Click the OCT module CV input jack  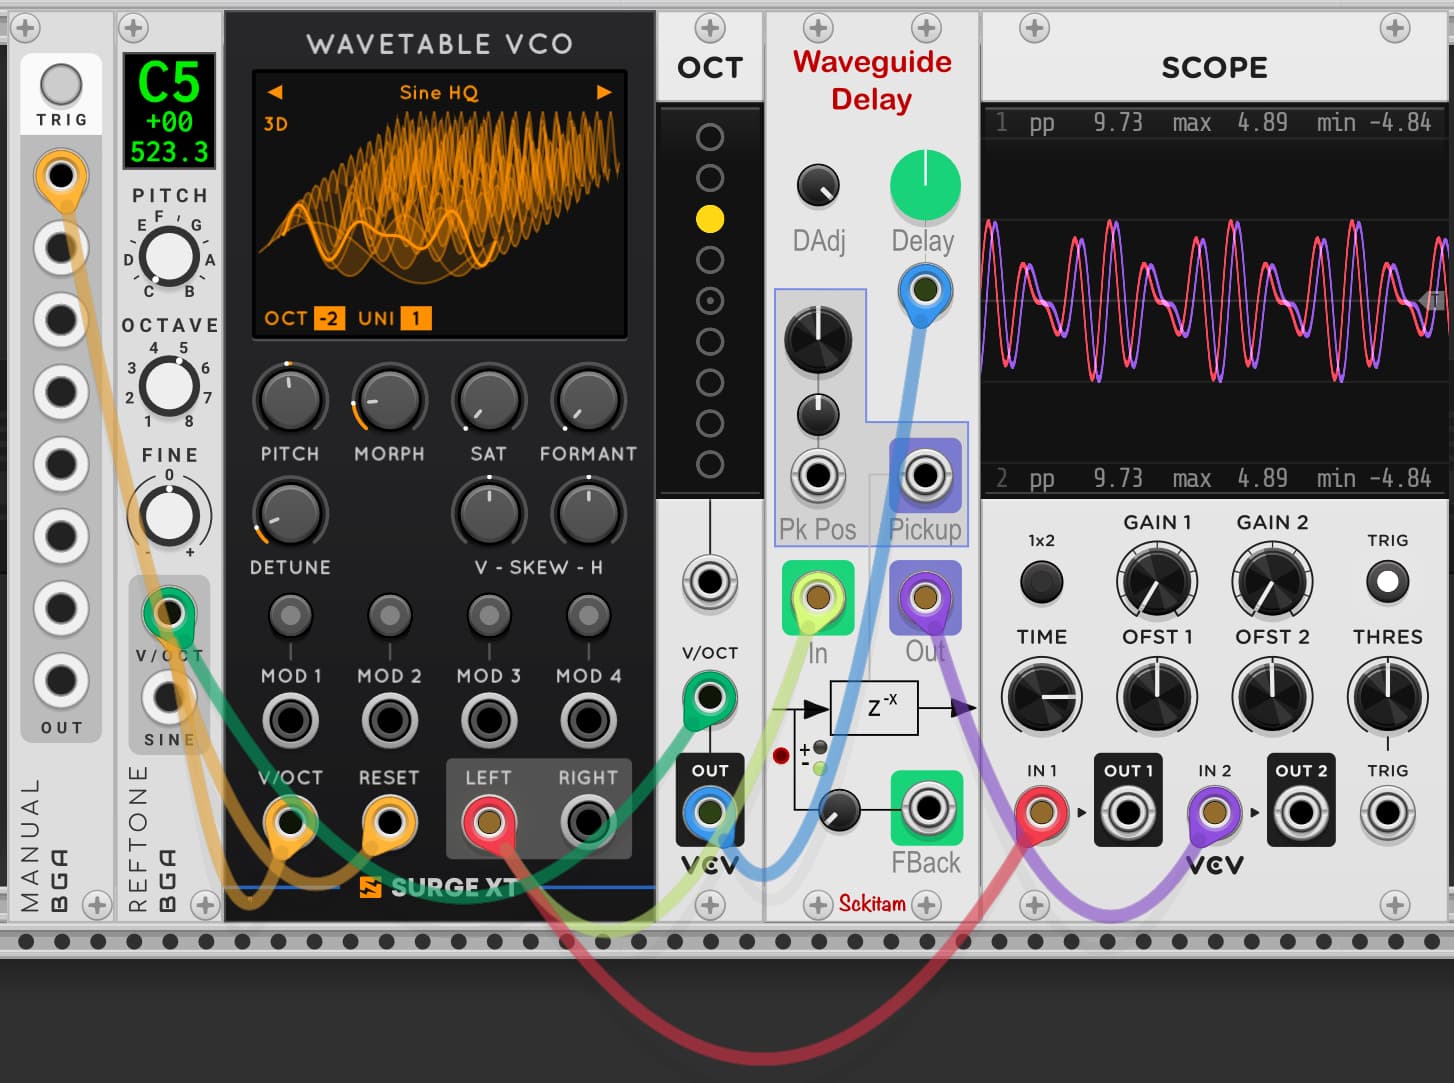[x=710, y=581]
